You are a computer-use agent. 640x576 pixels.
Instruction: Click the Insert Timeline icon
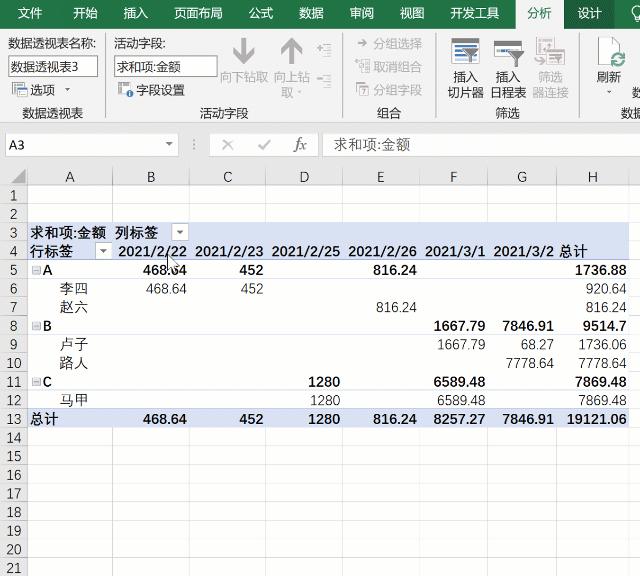pyautogui.click(x=508, y=52)
